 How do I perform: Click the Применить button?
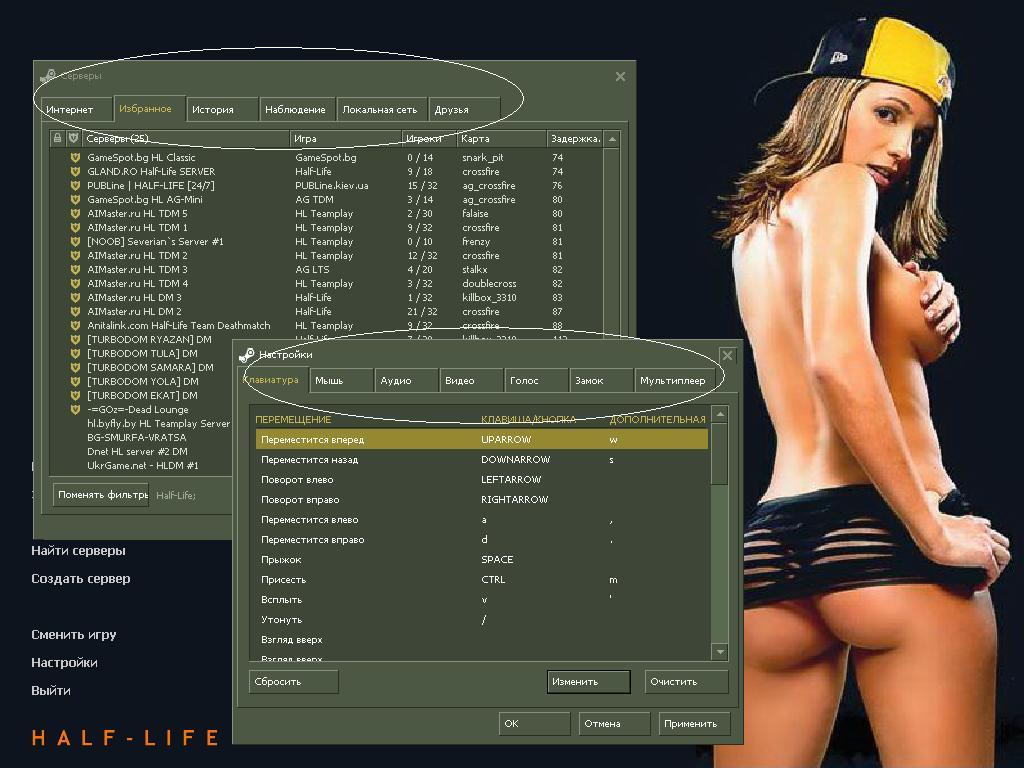(694, 723)
